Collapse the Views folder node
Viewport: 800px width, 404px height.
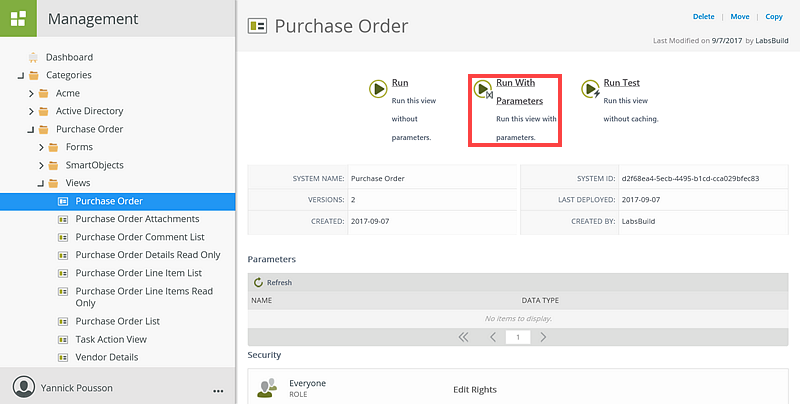click(x=41, y=184)
